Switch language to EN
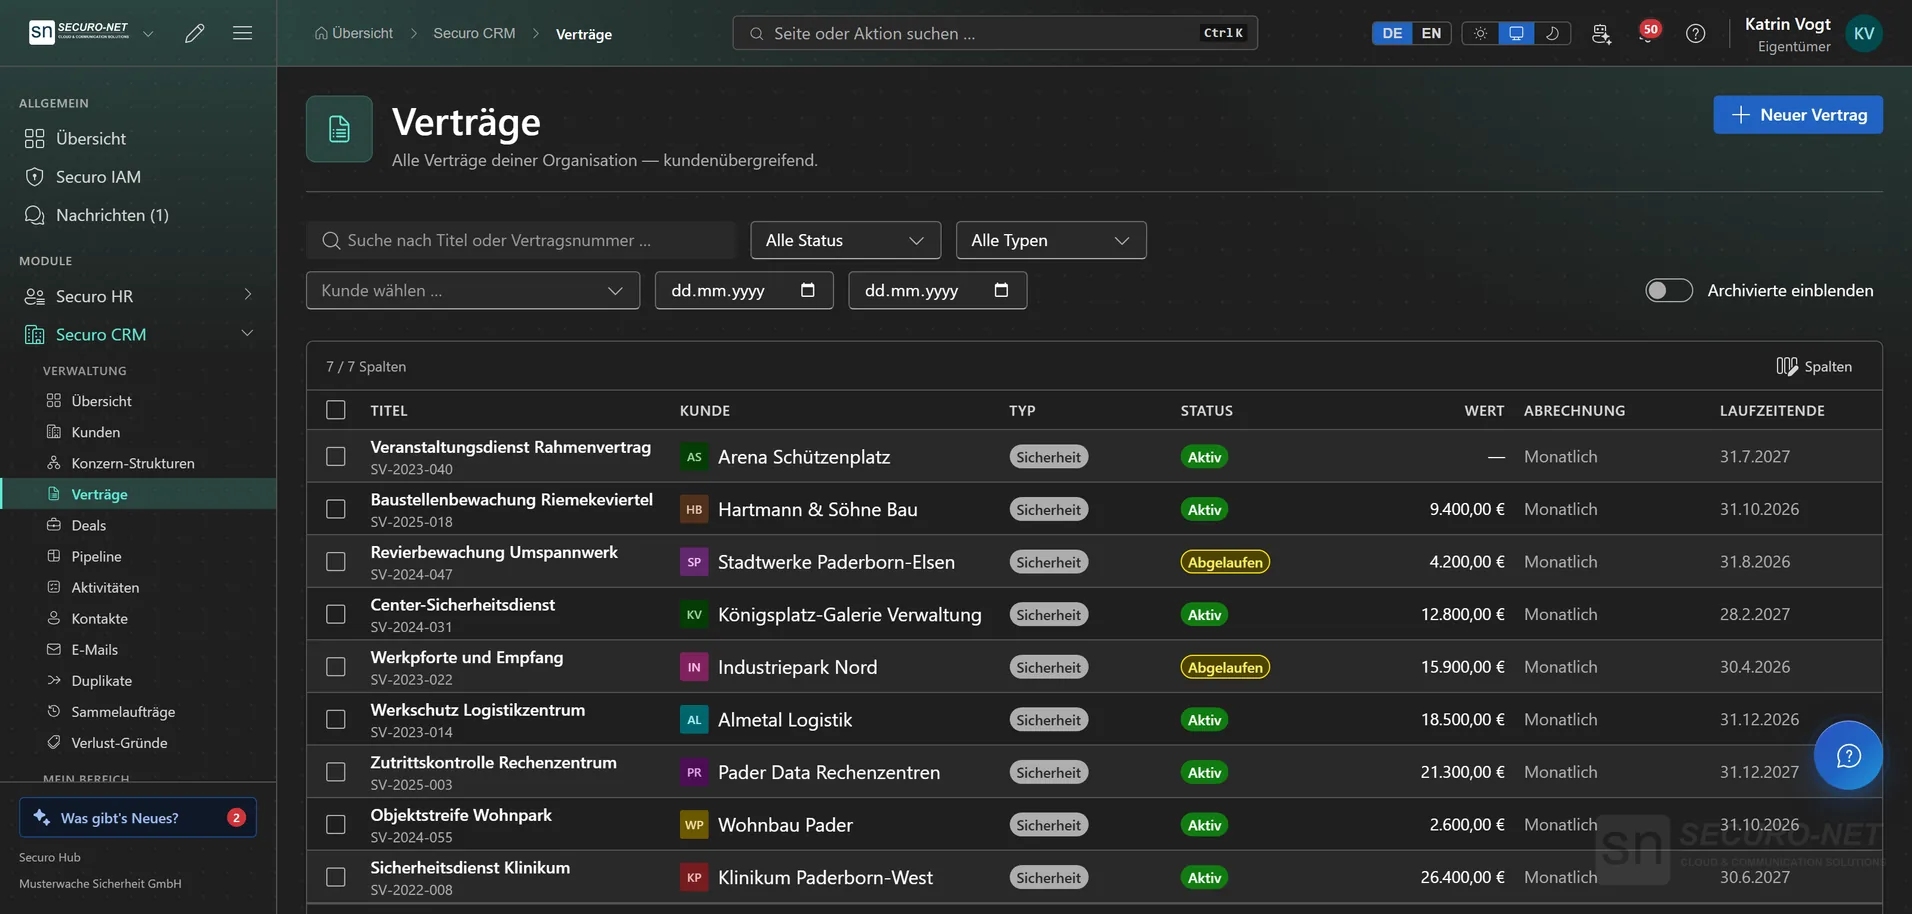Image resolution: width=1912 pixels, height=914 pixels. (1431, 33)
